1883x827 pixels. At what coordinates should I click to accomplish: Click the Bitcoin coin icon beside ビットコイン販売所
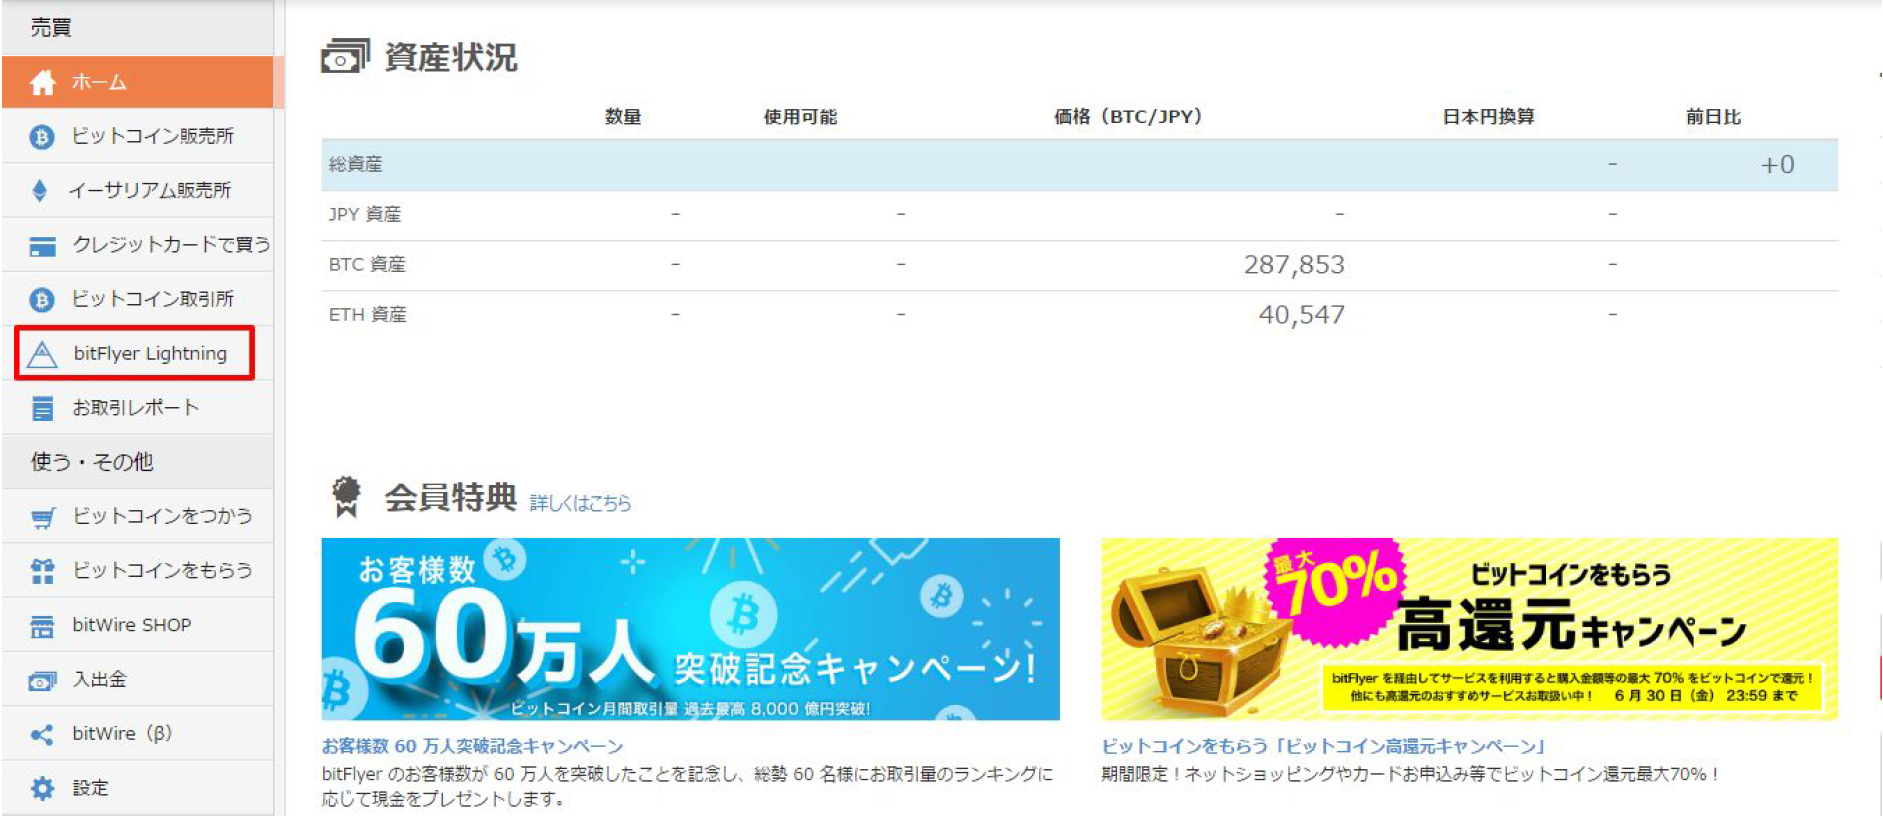click(42, 137)
